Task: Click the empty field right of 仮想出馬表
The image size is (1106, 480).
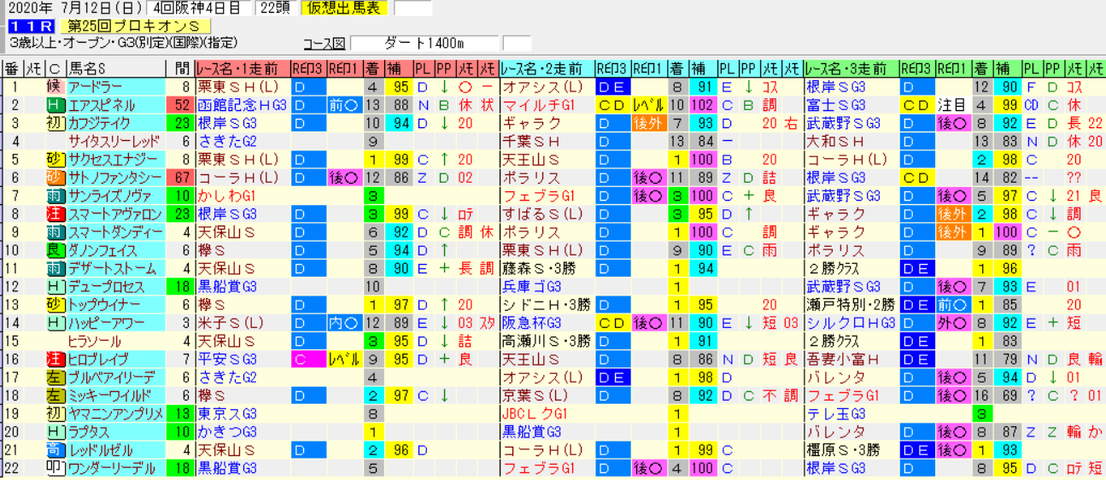Action: pyautogui.click(x=413, y=8)
